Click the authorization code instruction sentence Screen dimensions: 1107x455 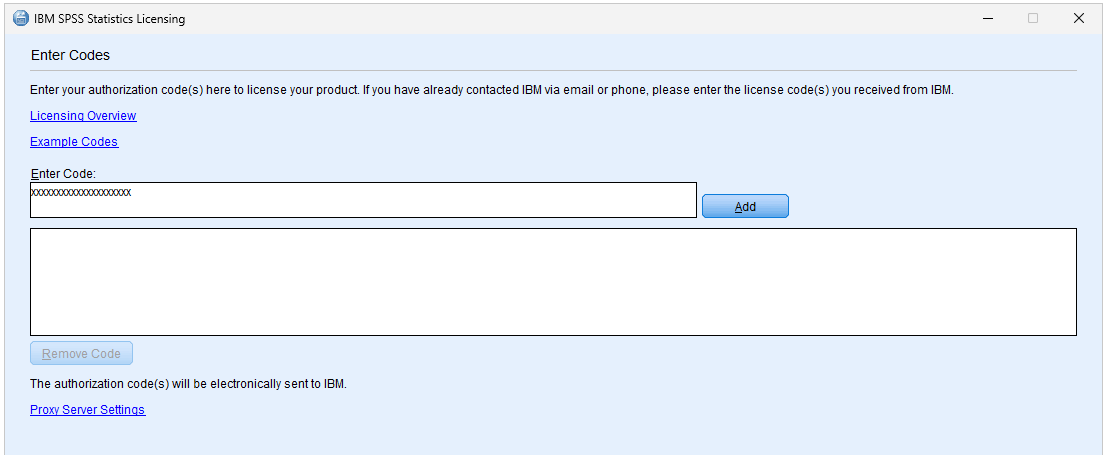click(x=492, y=90)
